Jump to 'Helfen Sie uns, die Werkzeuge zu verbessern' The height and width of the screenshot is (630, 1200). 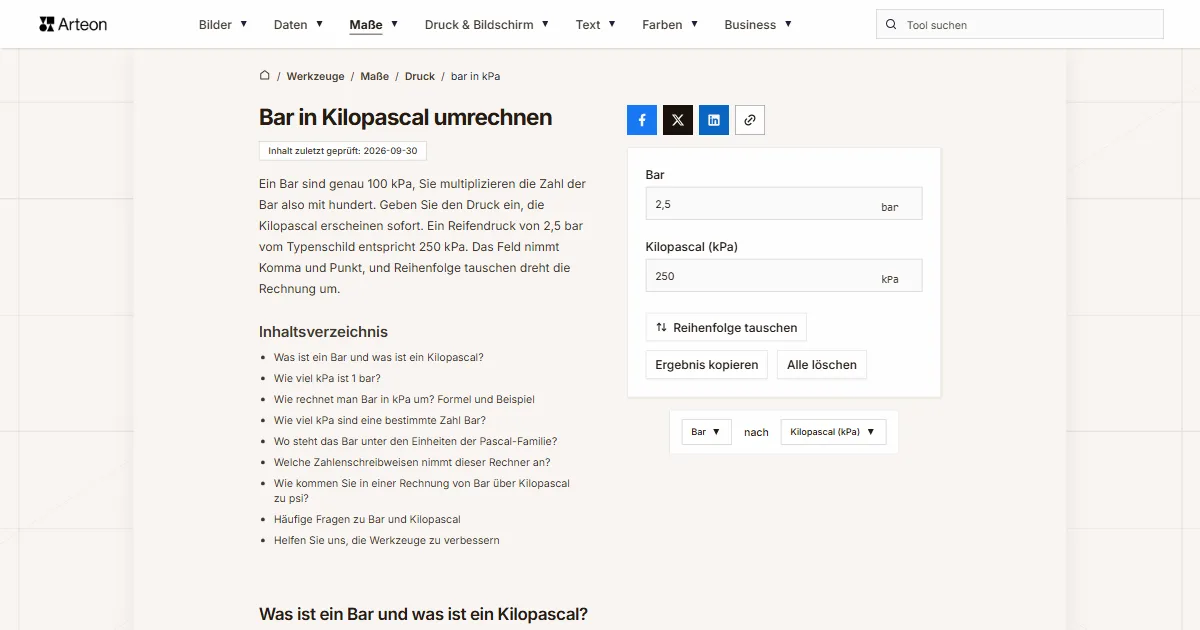coord(387,540)
